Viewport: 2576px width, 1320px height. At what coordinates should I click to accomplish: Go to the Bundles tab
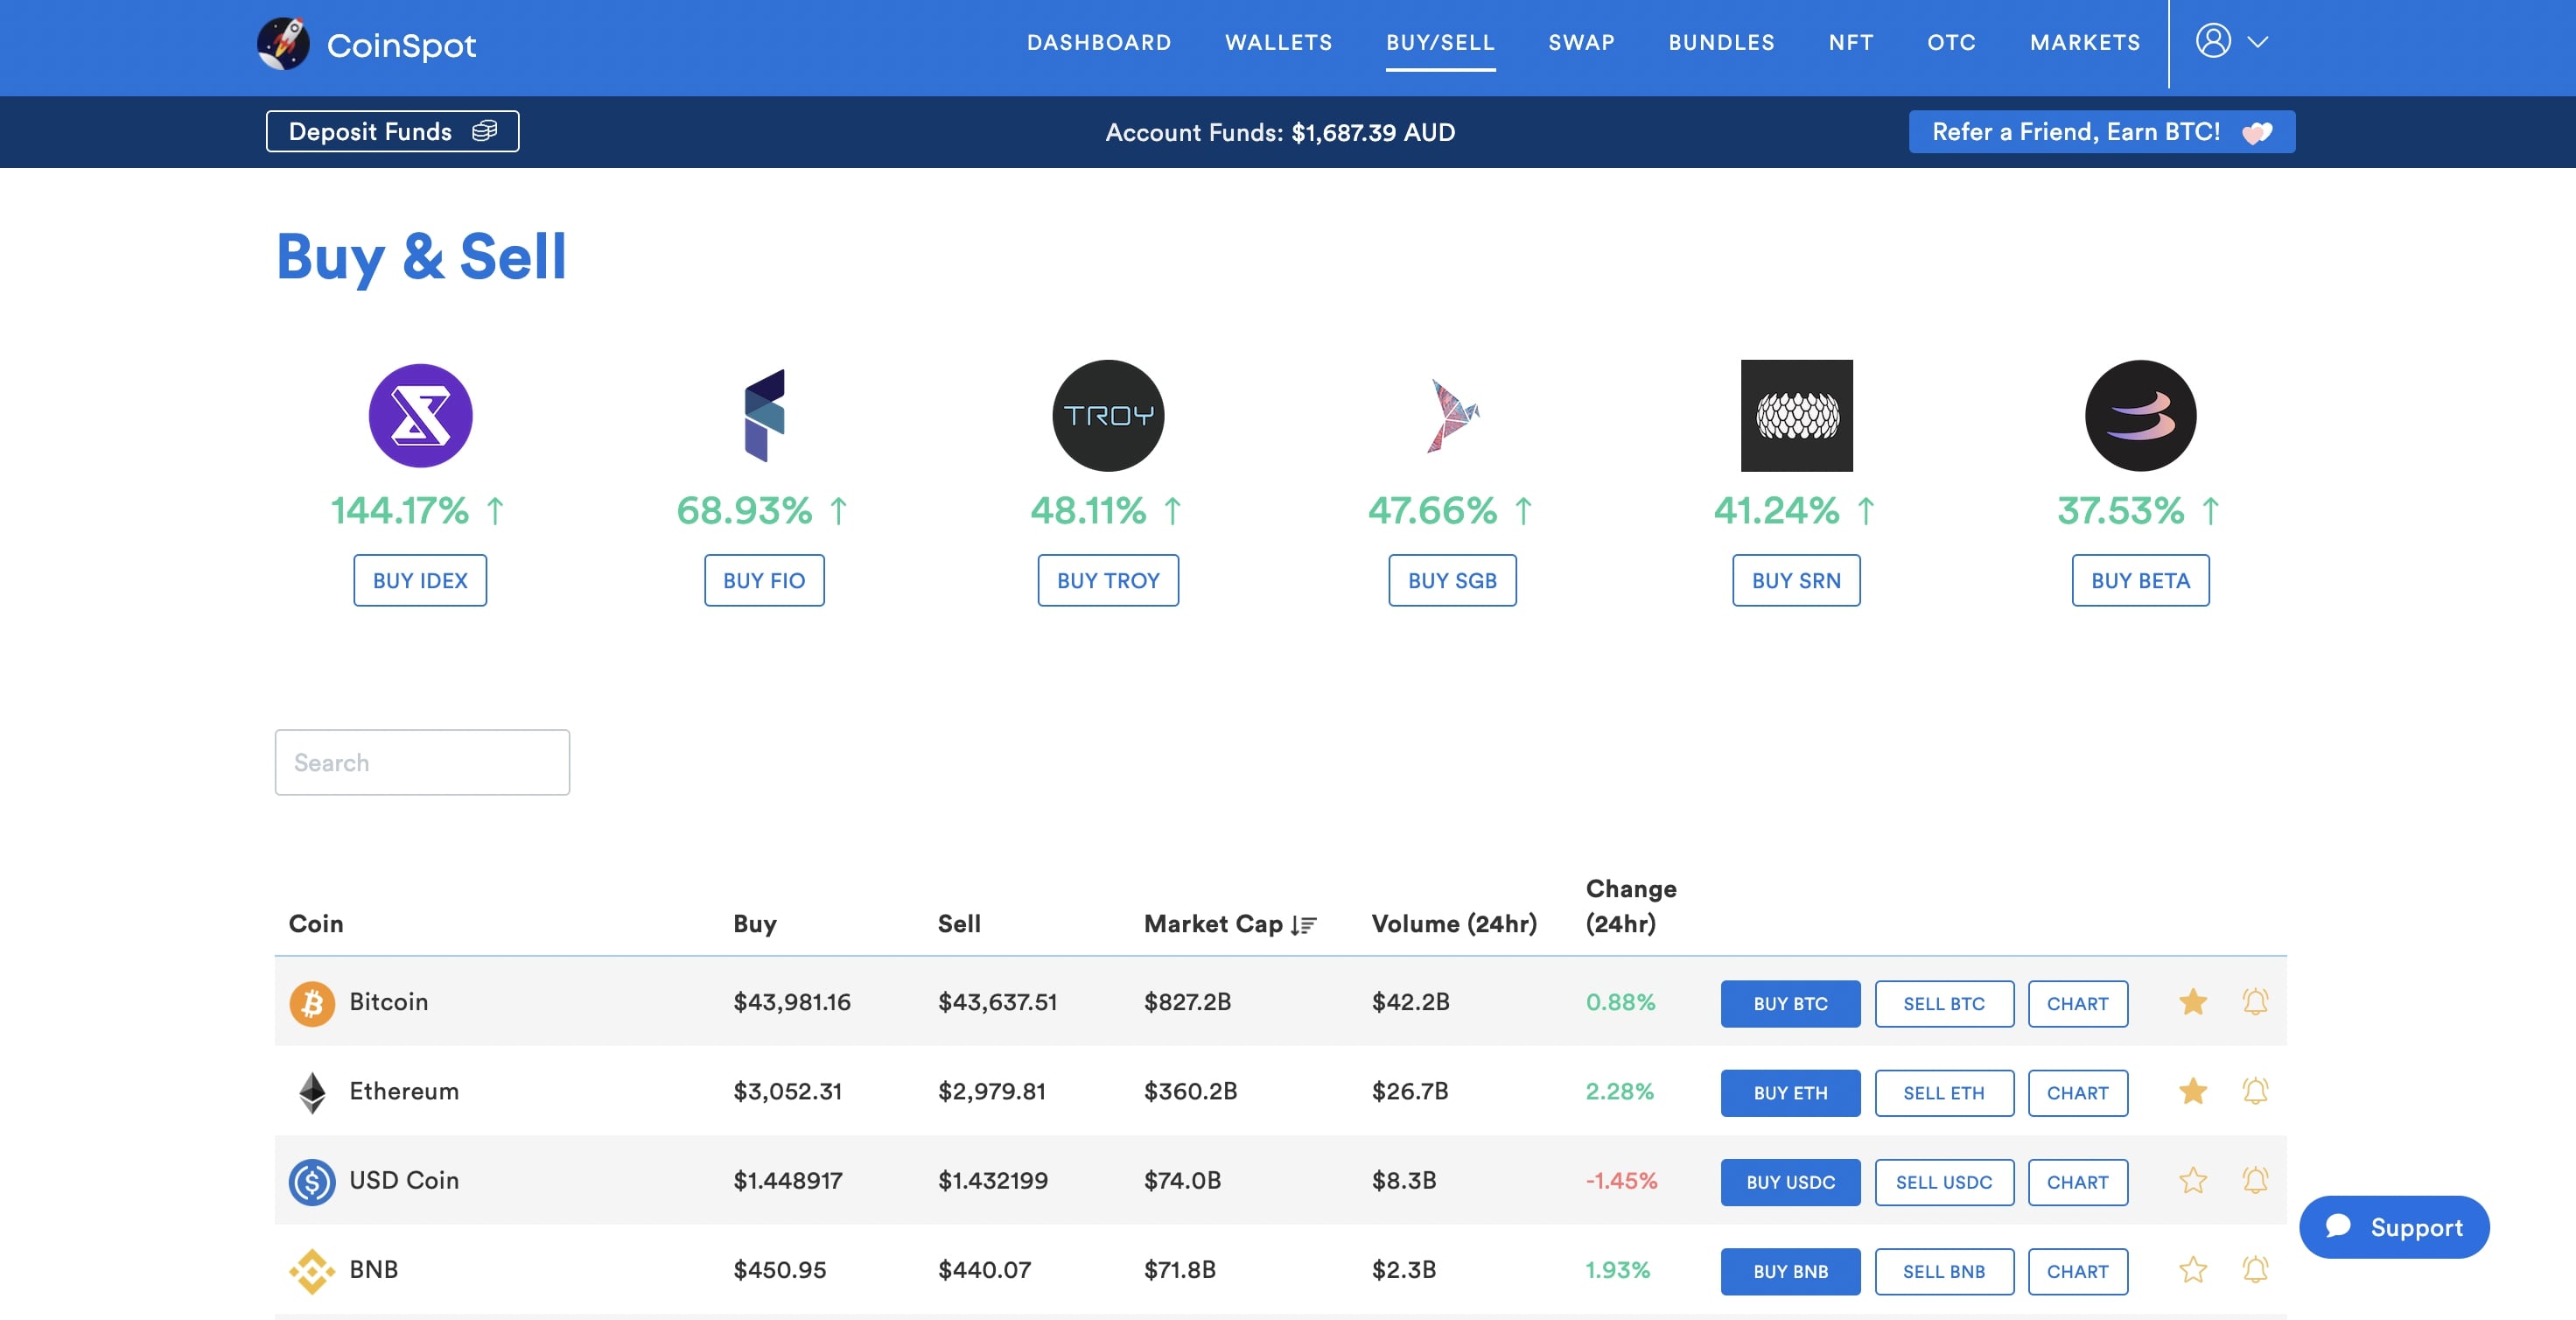click(x=1721, y=42)
